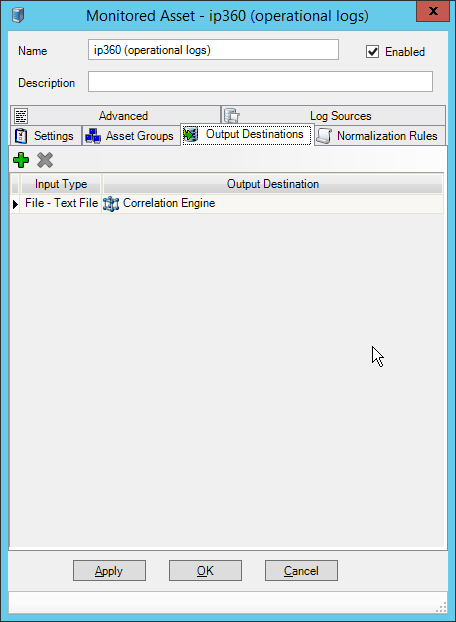Click the Output Destinations arrow icon
The height and width of the screenshot is (622, 456).
tap(191, 134)
